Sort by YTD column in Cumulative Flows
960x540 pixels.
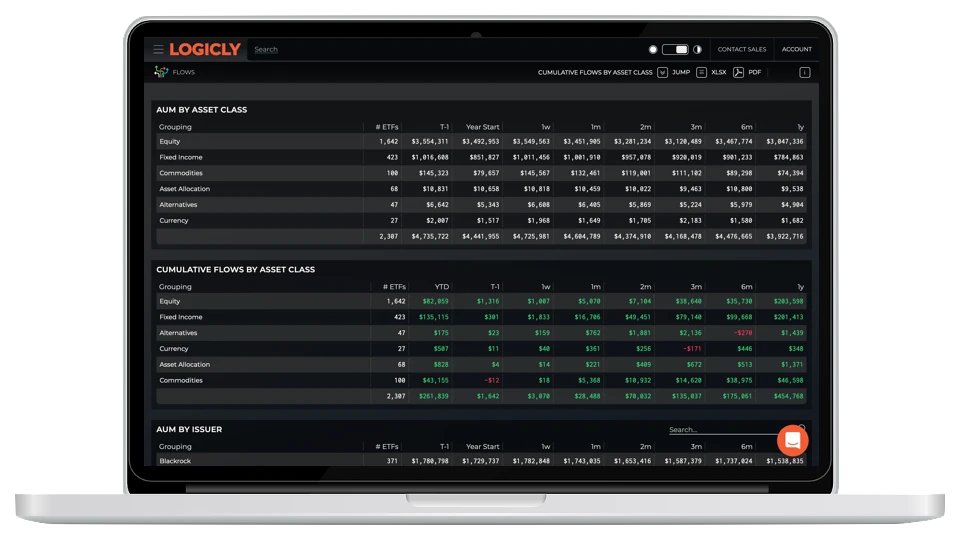pos(442,287)
